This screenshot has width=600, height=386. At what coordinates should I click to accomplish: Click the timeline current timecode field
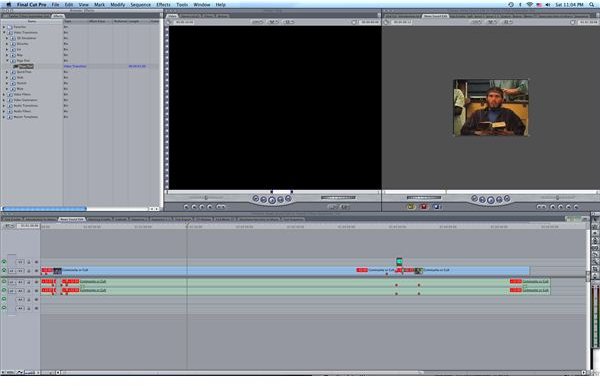point(29,226)
